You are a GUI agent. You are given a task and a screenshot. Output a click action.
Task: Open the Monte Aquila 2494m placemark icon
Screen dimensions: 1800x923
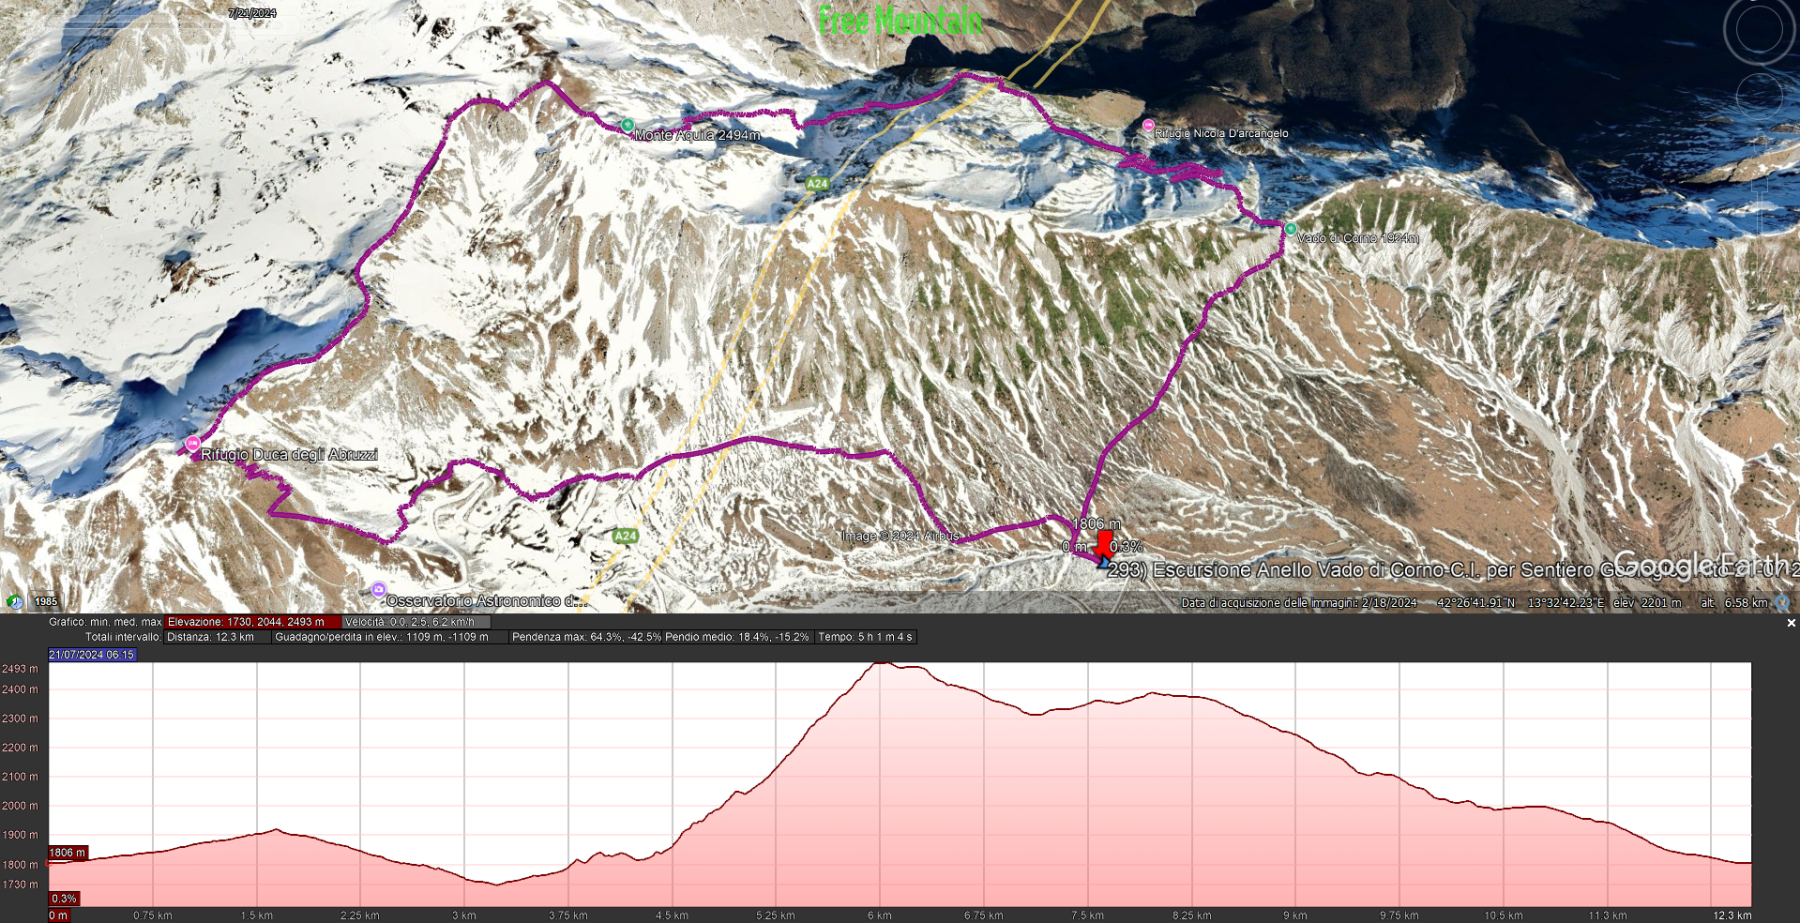(x=627, y=125)
